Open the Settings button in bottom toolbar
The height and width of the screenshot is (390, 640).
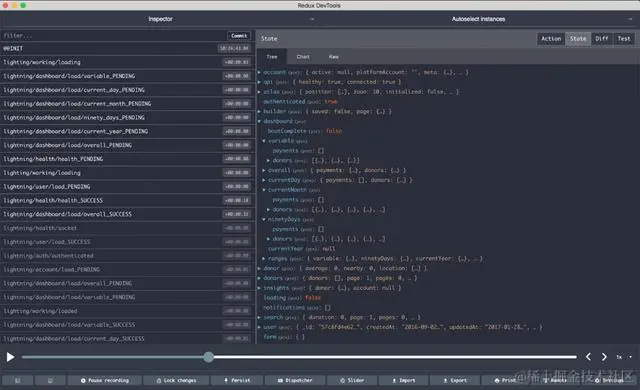point(609,380)
